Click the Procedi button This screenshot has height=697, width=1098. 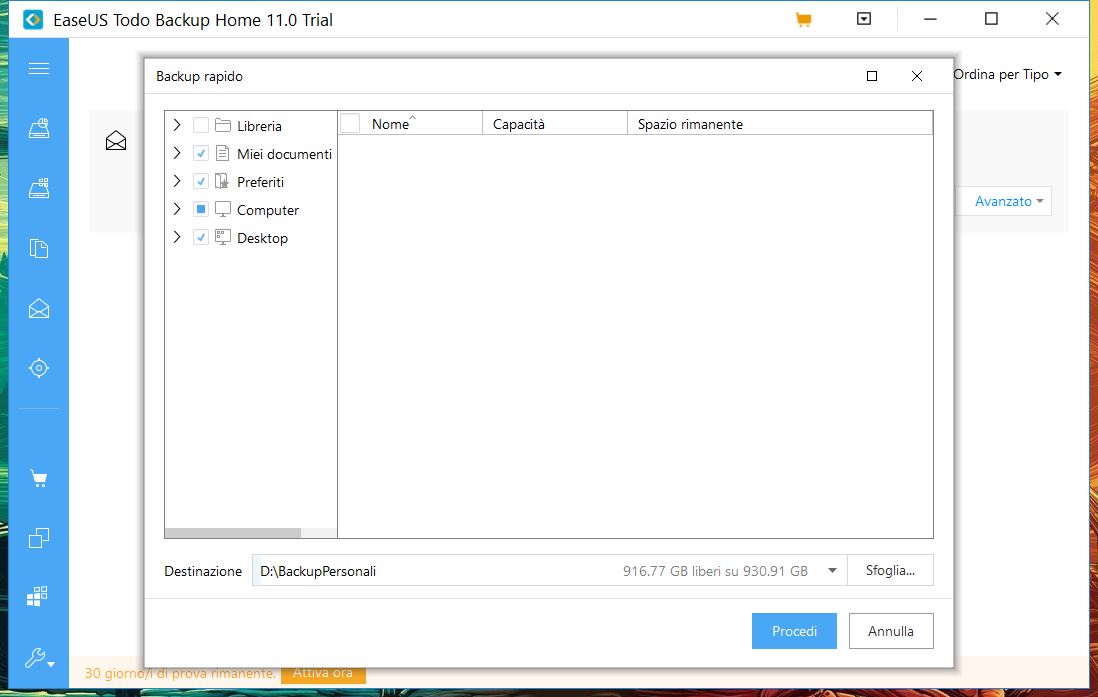coord(794,631)
